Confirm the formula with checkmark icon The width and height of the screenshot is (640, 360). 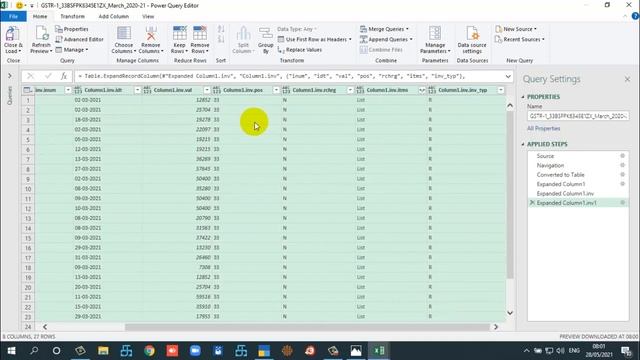click(48, 76)
